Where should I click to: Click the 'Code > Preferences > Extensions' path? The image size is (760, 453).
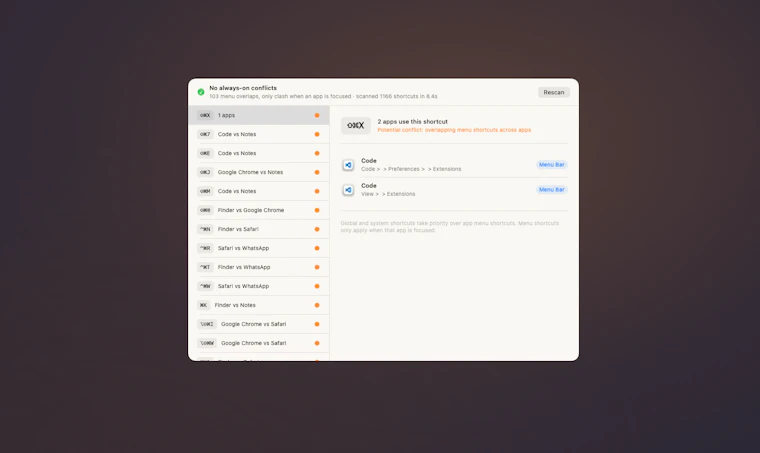click(x=411, y=169)
